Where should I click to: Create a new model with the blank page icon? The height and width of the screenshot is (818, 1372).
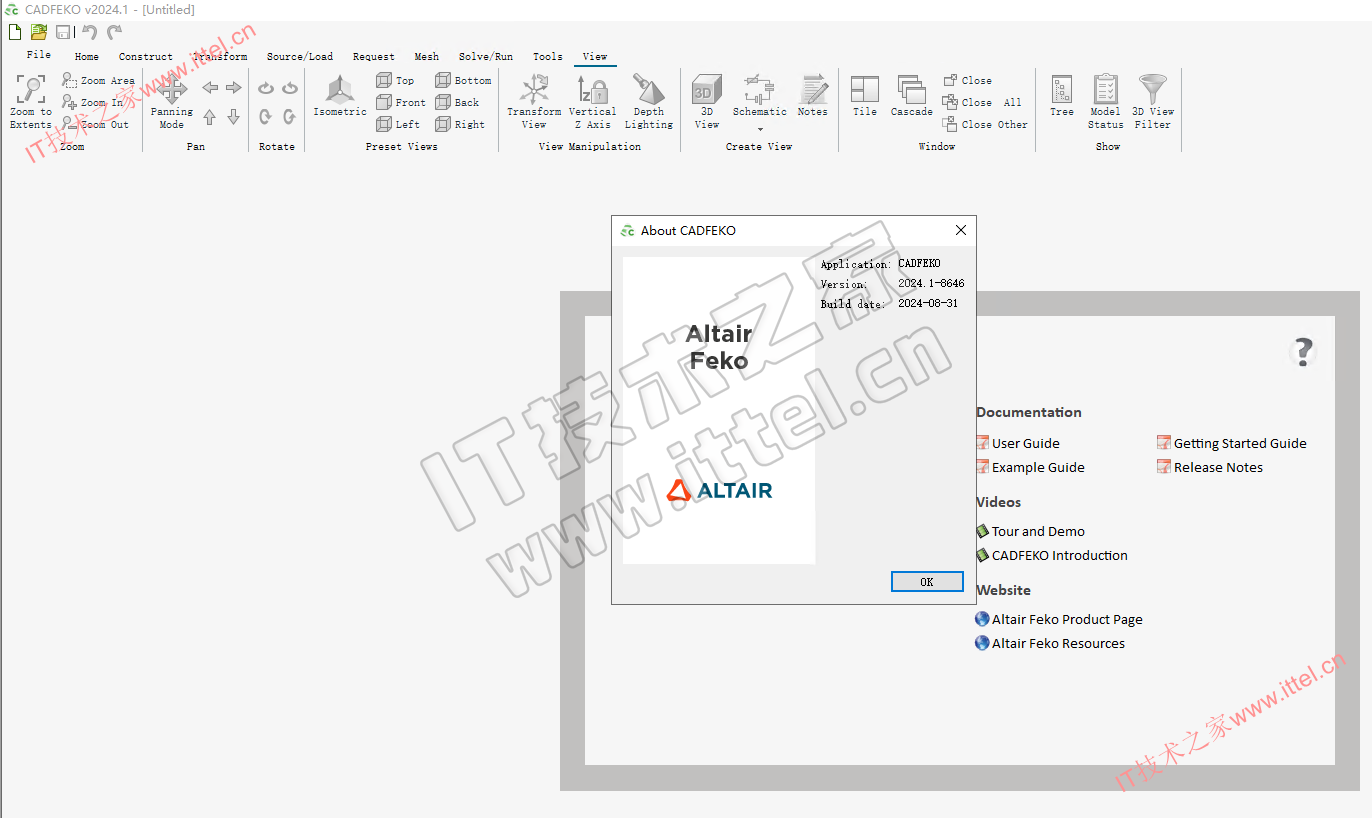coord(15,32)
